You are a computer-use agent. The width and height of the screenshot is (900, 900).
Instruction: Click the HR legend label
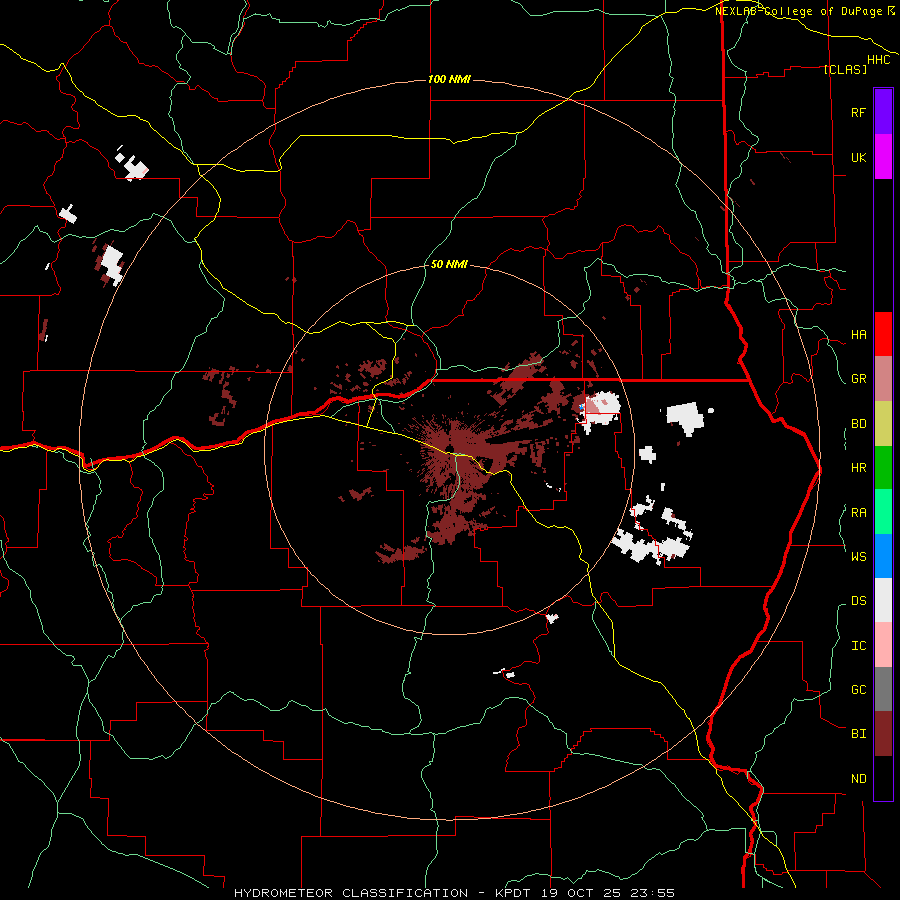858,468
